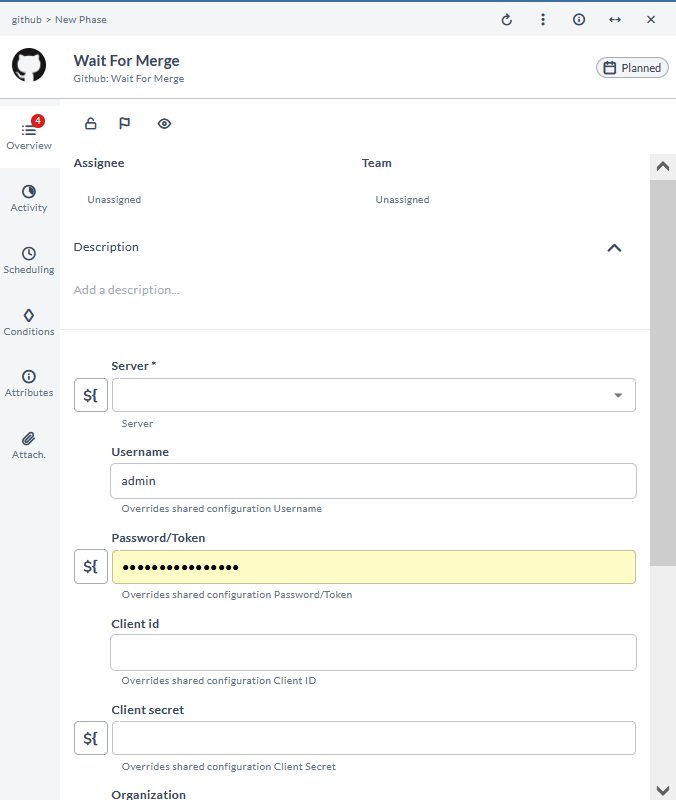Image resolution: width=676 pixels, height=800 pixels.
Task: Click the info circle icon in header
Action: coord(579,20)
